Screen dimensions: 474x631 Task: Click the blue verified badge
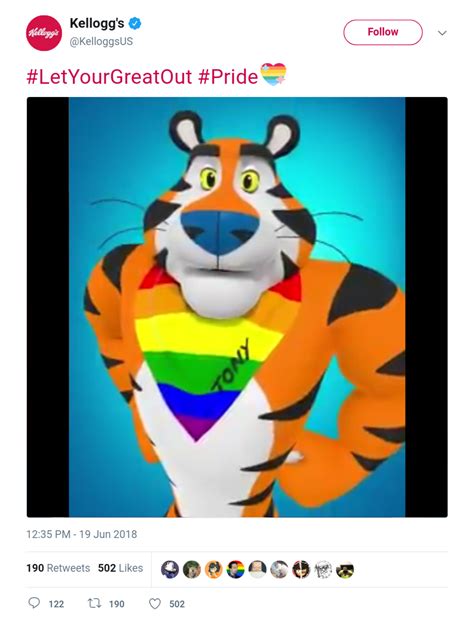(x=135, y=24)
